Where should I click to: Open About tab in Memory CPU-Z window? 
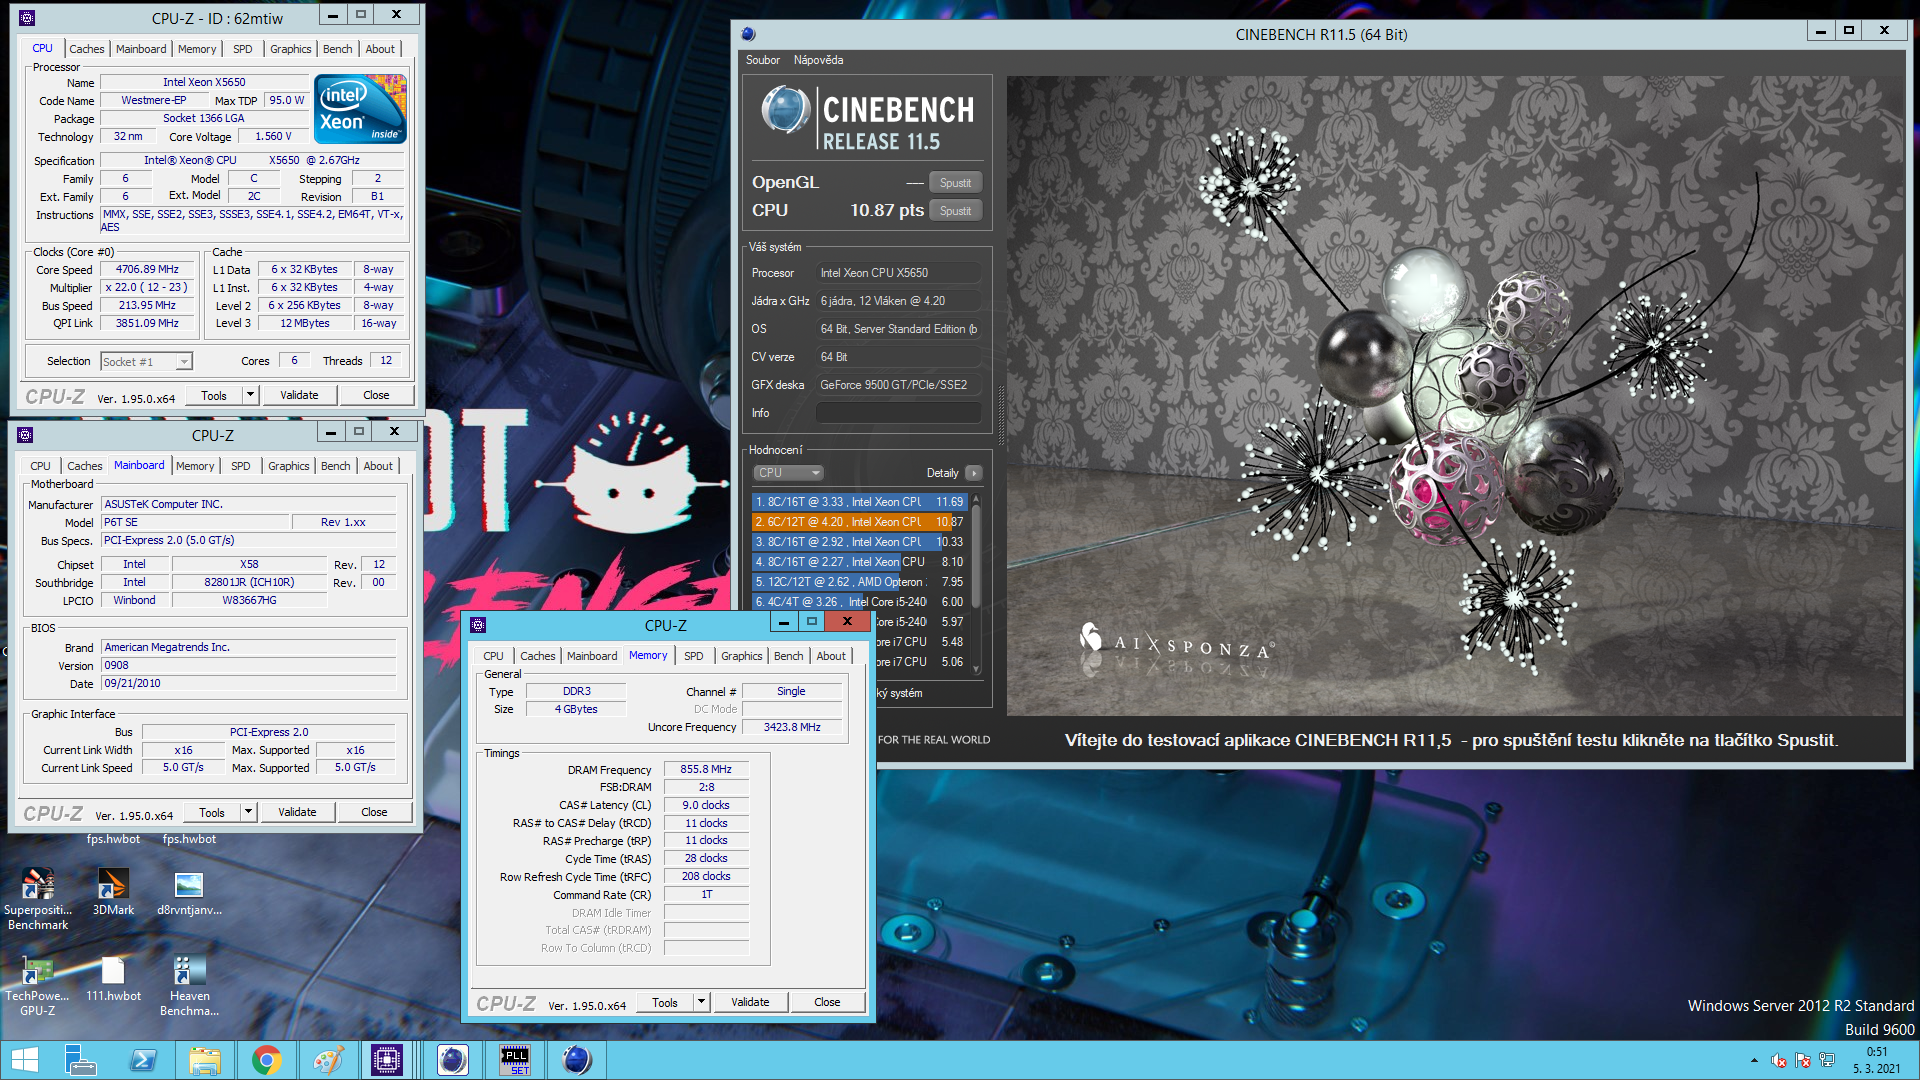pos(830,656)
